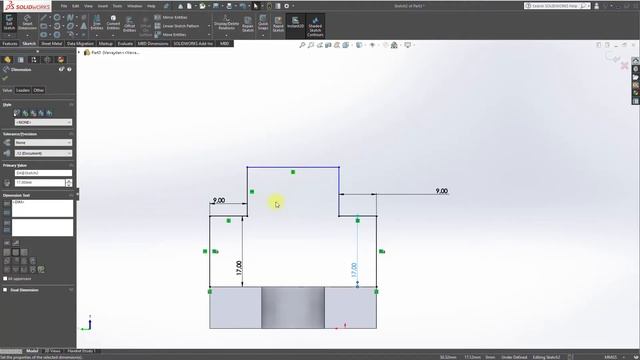Open the FeatureManager Design Tree panel tab
This screenshot has width=640, height=360.
coord(7,60)
